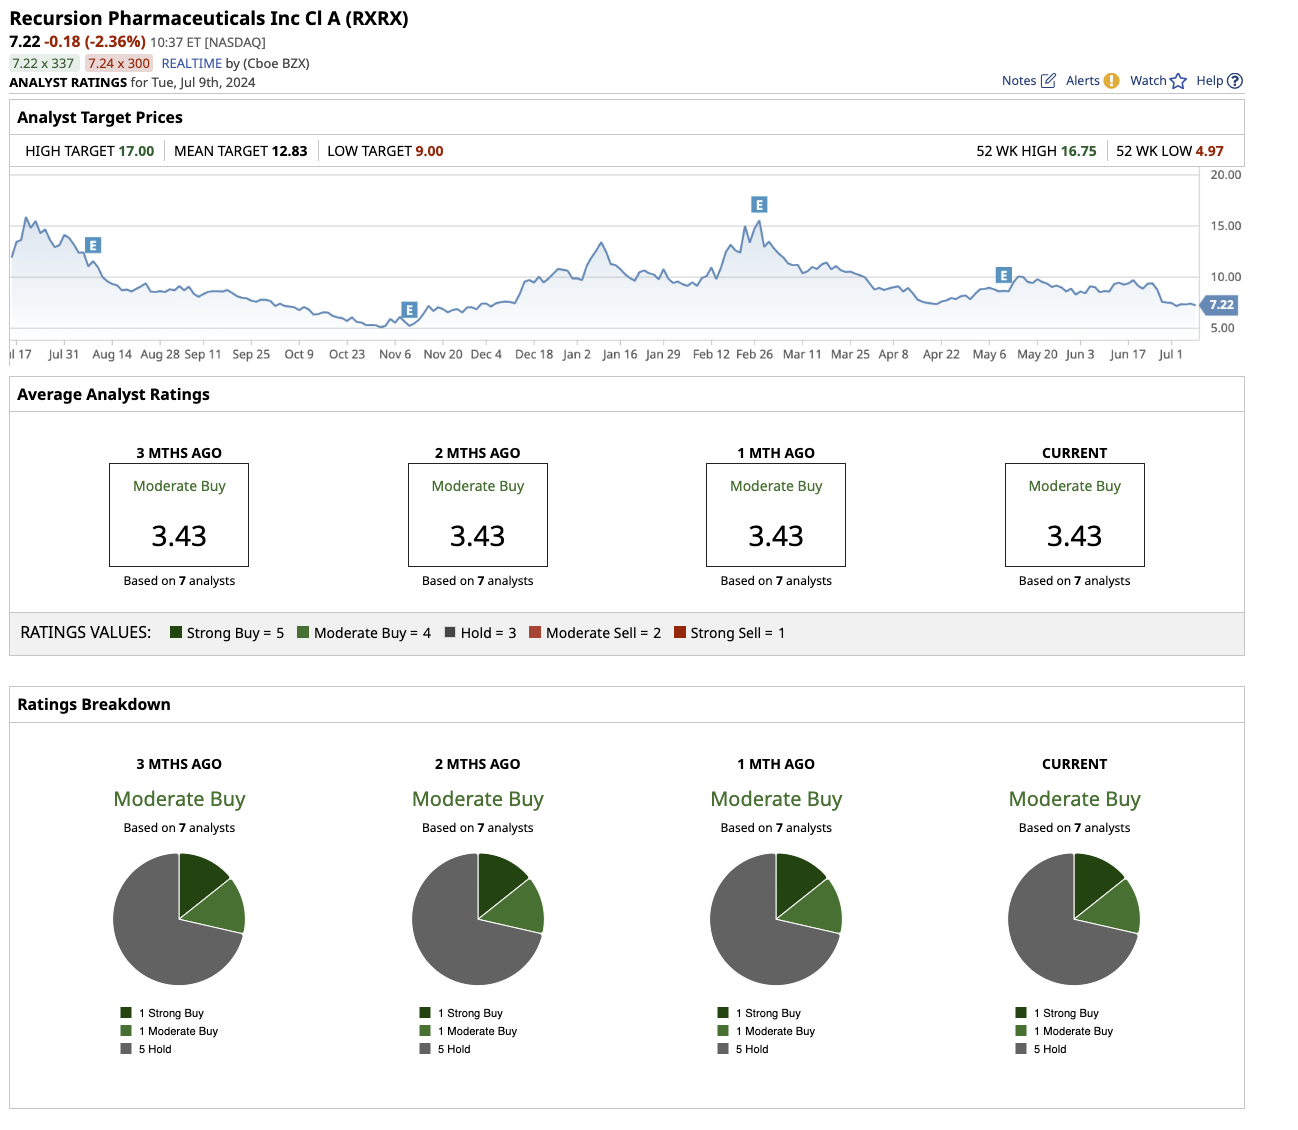Click the Strong Buy slice in 3 Mths Ago pie
The height and width of the screenshot is (1130, 1298).
coord(198,878)
